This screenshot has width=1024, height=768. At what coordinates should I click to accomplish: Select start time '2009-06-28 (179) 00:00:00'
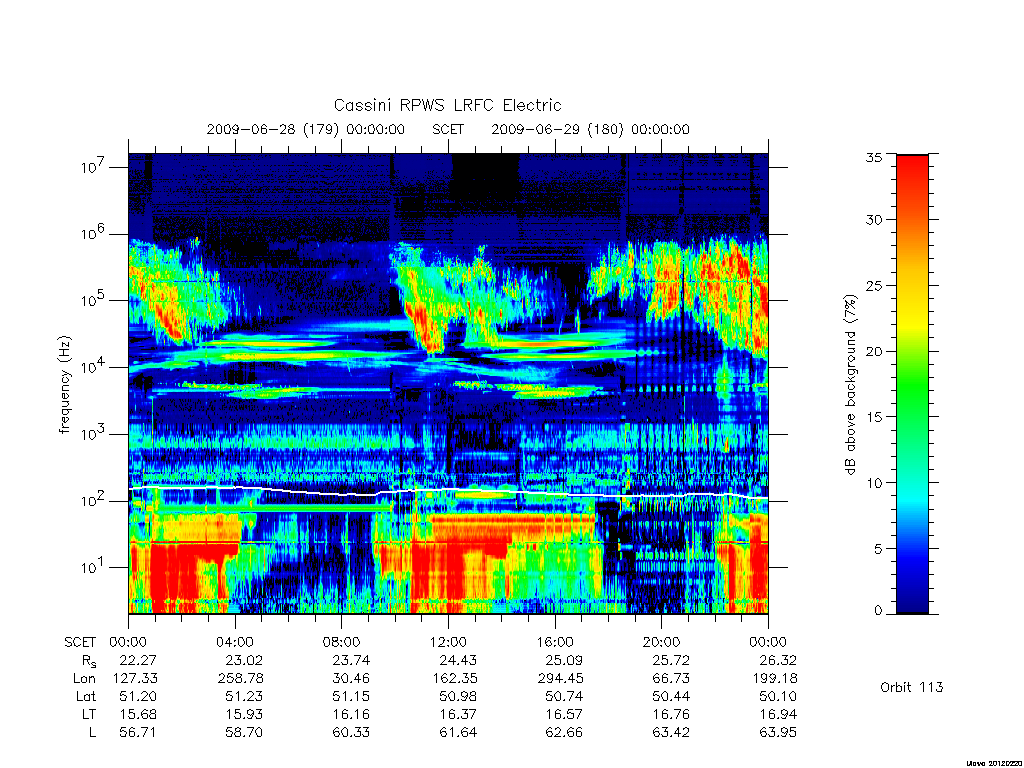pyautogui.click(x=306, y=129)
